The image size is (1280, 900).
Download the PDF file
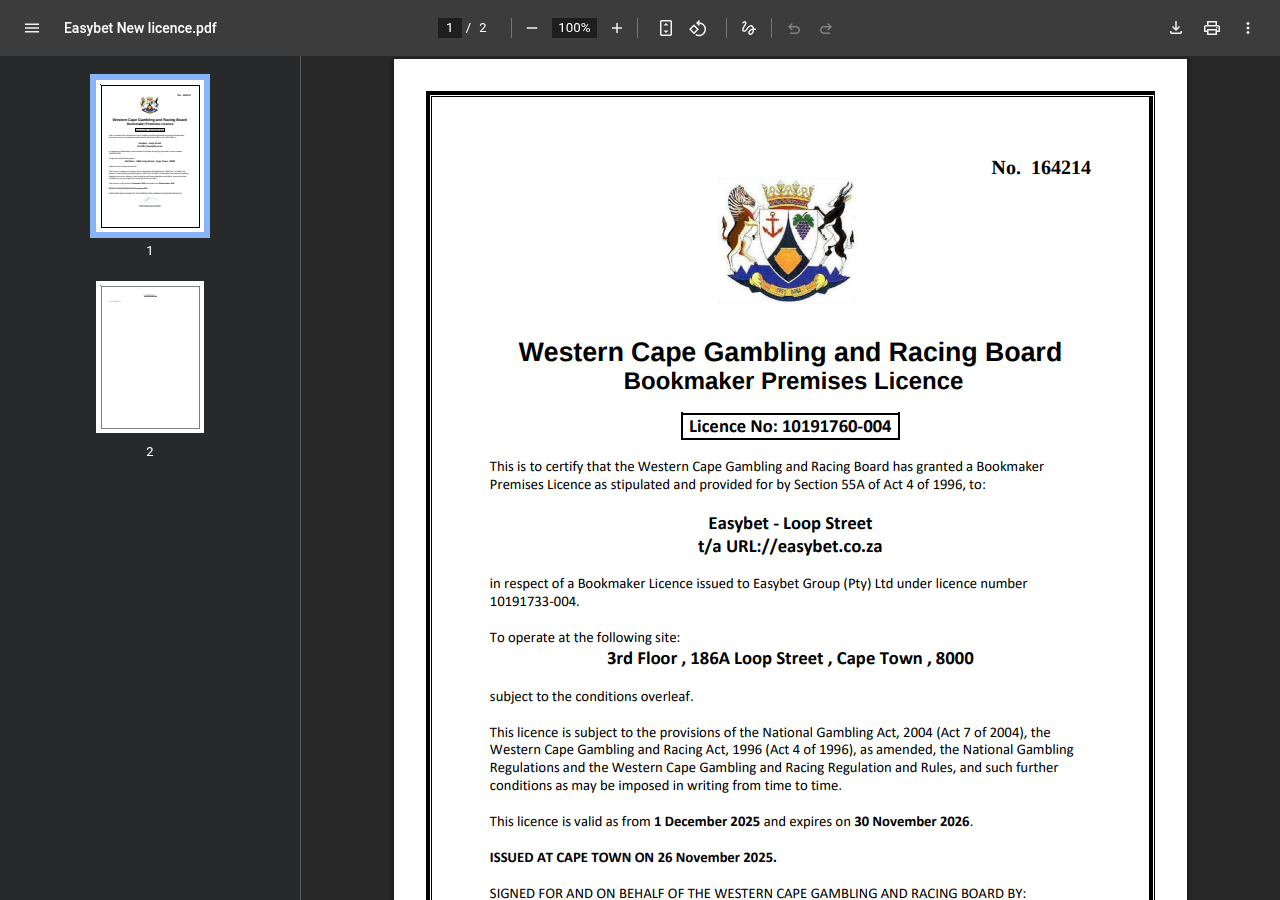(1176, 28)
